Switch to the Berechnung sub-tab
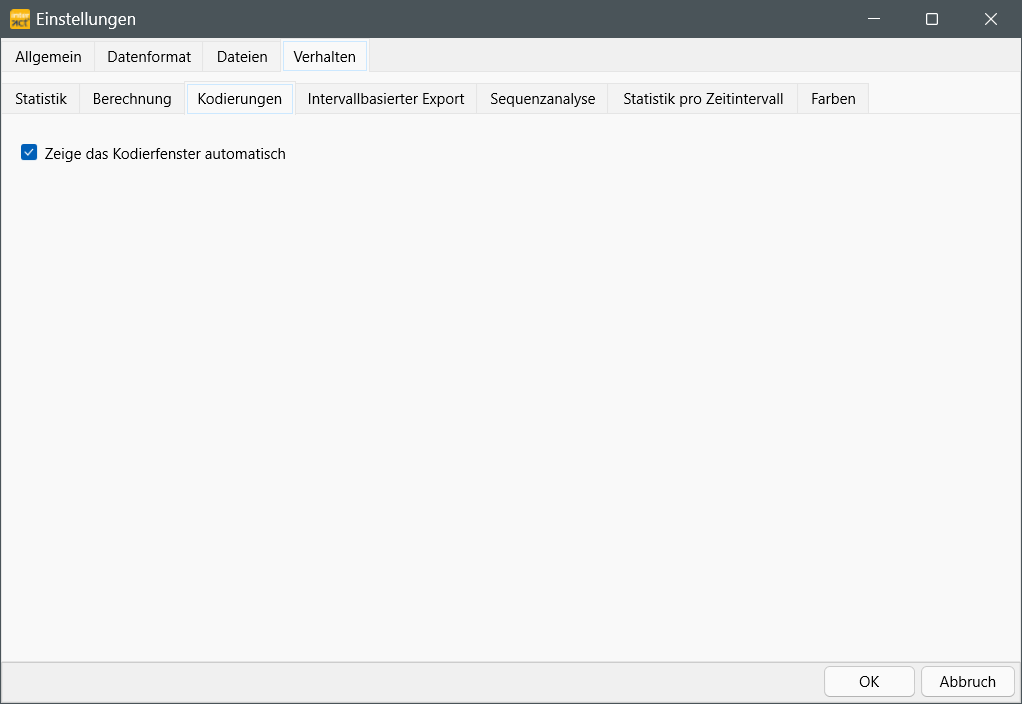The height and width of the screenshot is (704, 1022). [x=132, y=98]
